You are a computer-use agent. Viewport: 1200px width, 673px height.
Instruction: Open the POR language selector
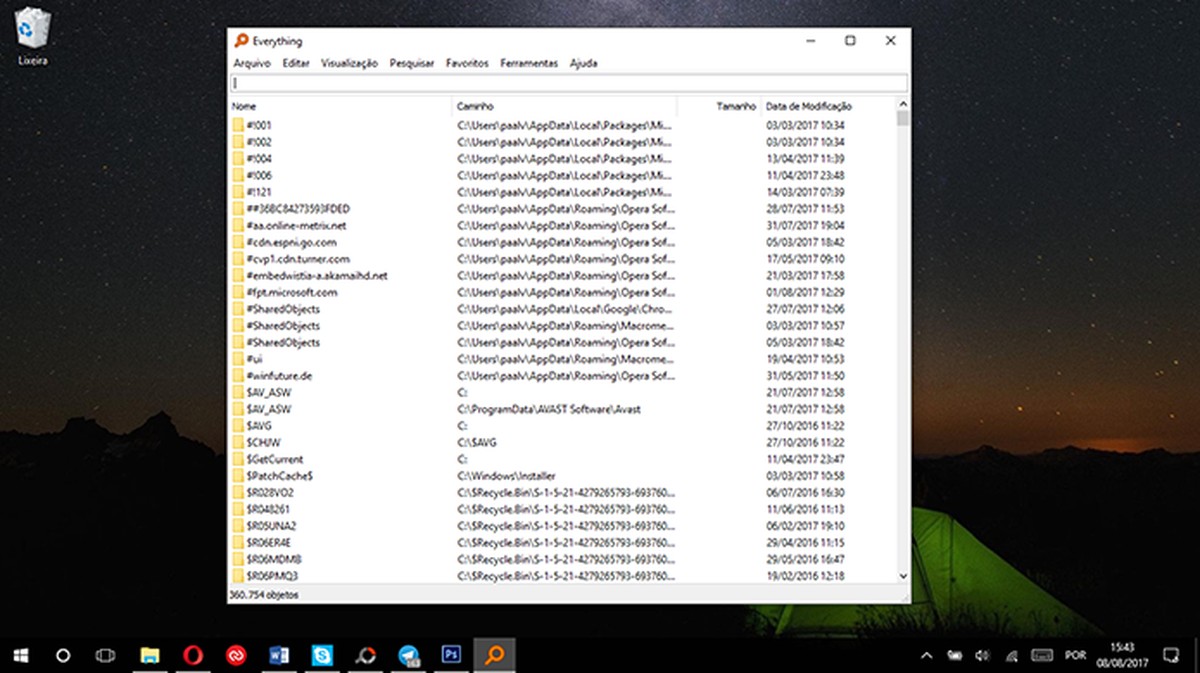pyautogui.click(x=1075, y=656)
